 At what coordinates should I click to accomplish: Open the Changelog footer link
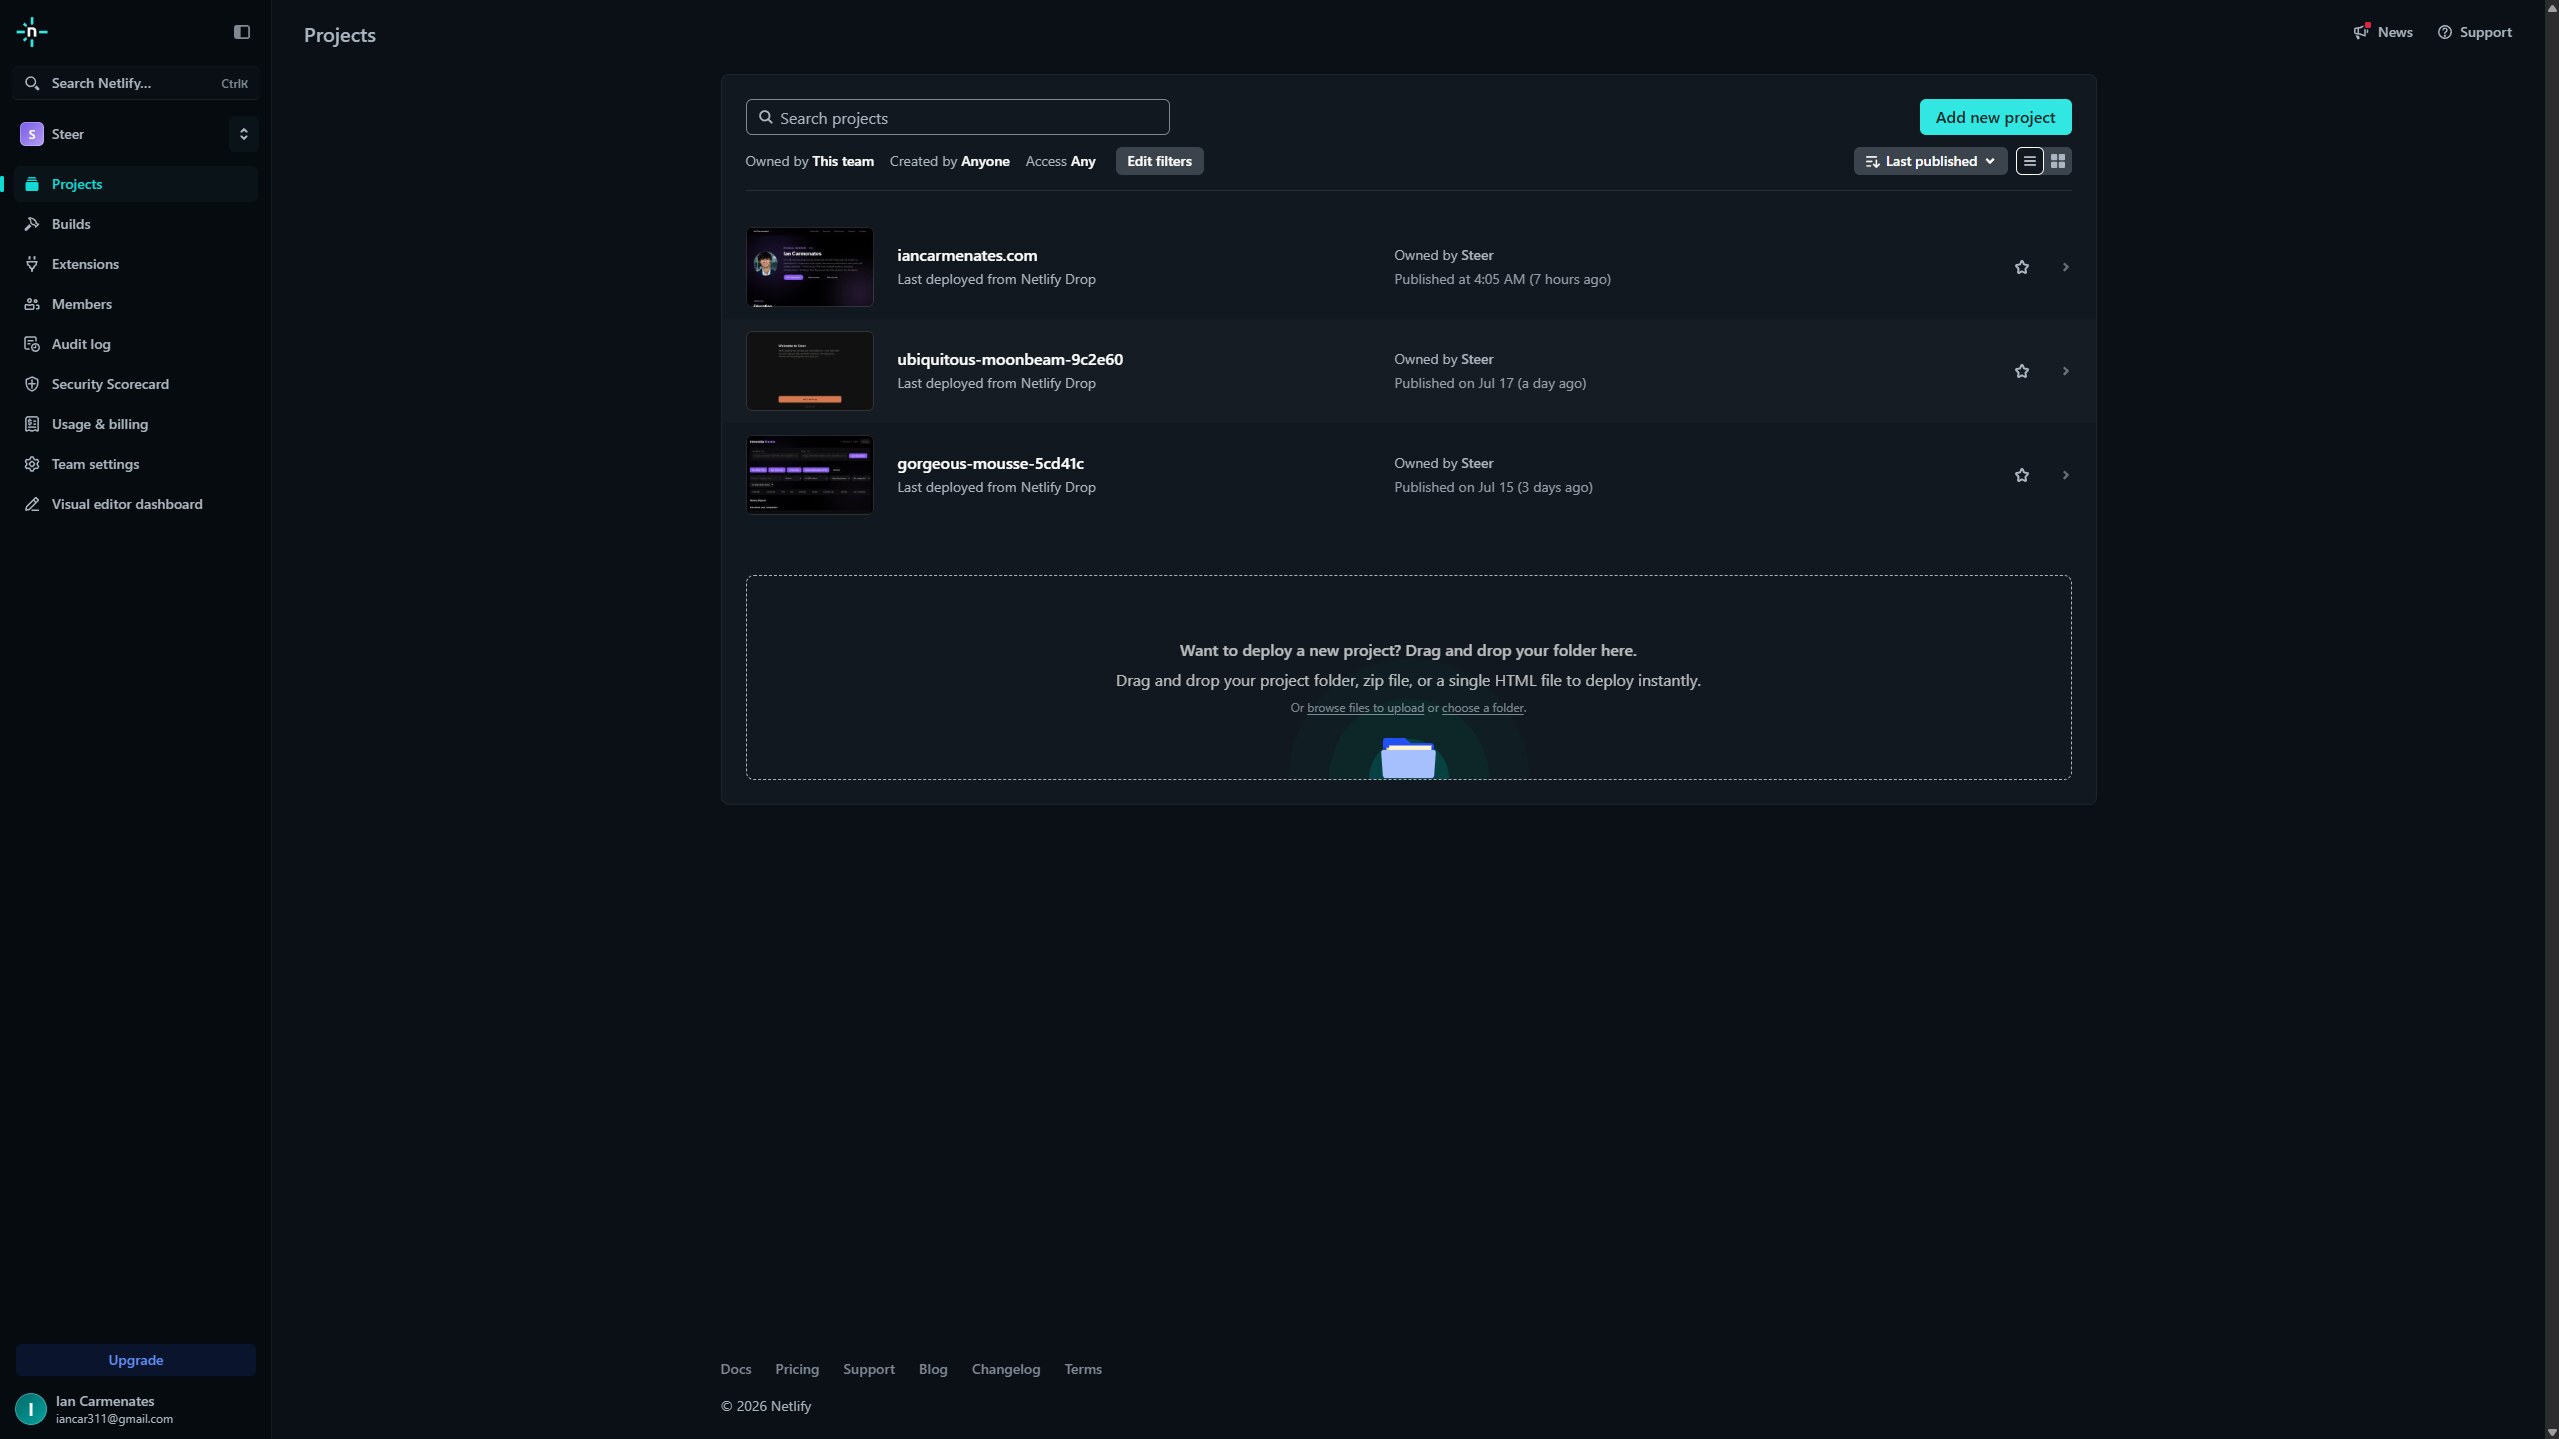(1005, 1369)
